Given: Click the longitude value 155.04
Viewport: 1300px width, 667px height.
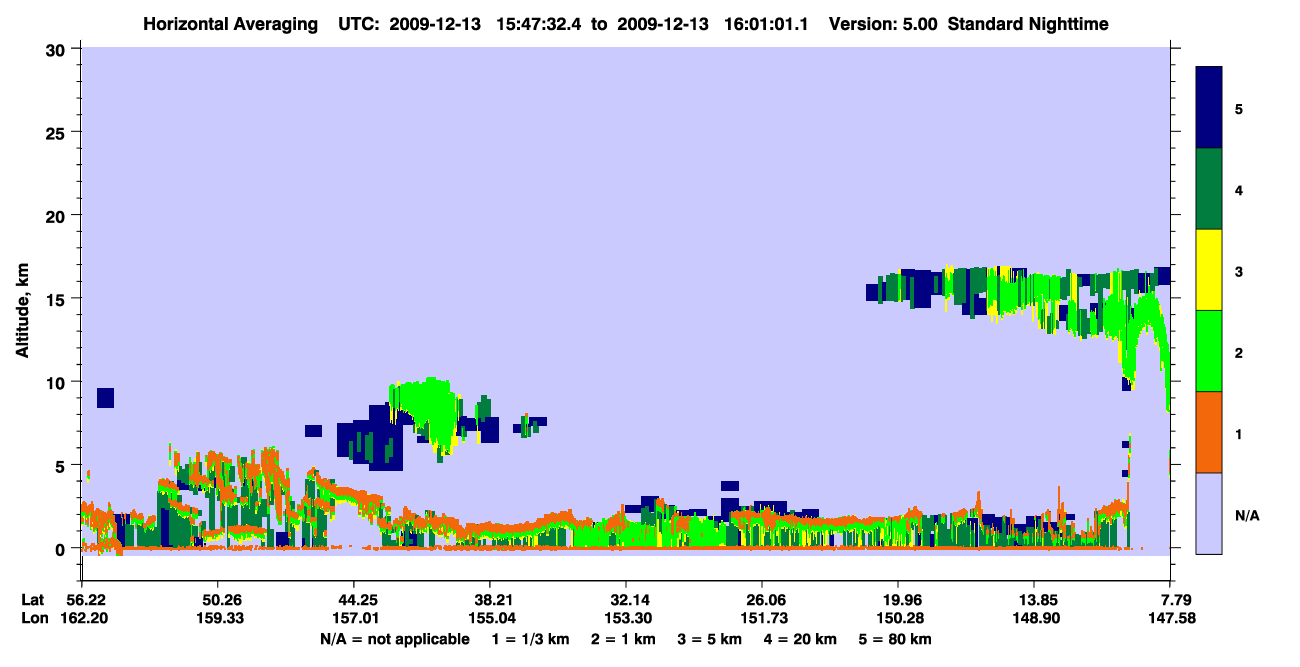Looking at the screenshot, I should (490, 618).
